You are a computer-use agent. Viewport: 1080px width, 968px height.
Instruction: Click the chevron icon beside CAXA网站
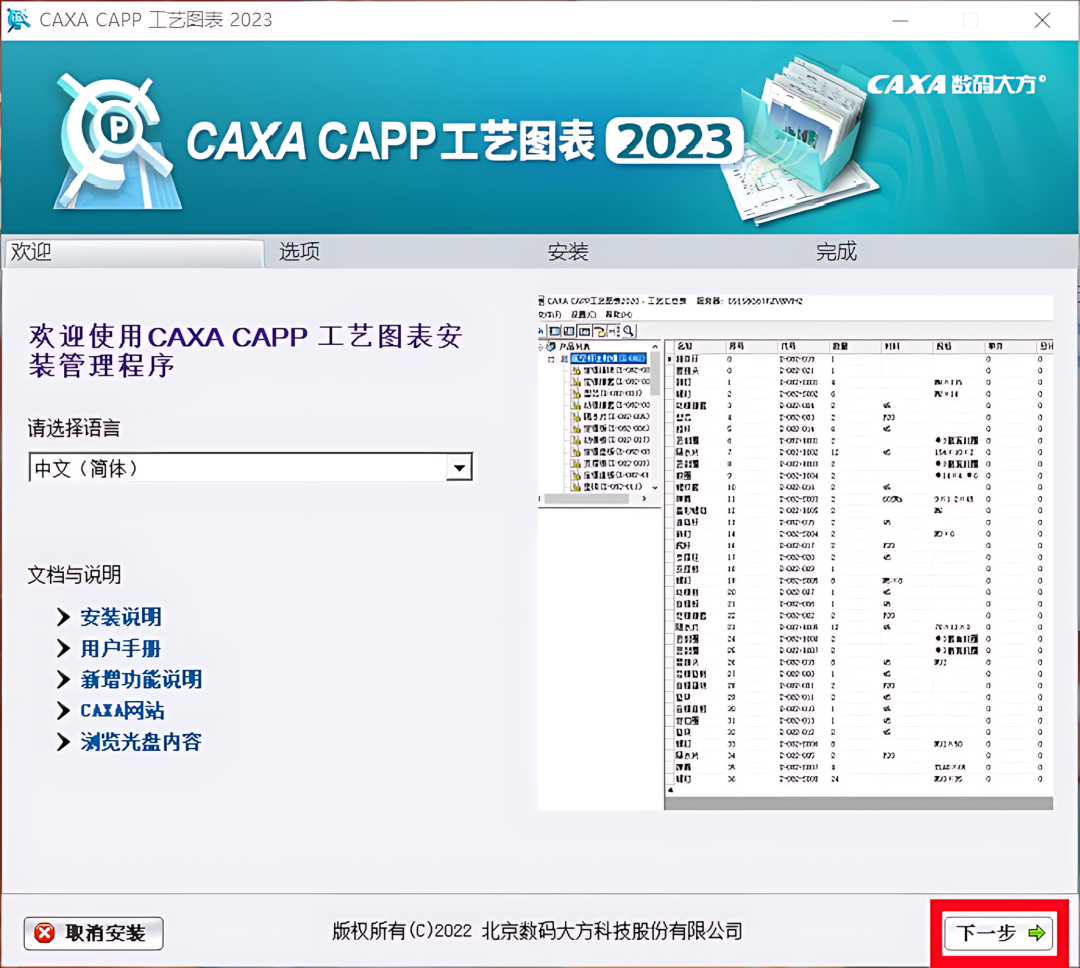click(63, 710)
